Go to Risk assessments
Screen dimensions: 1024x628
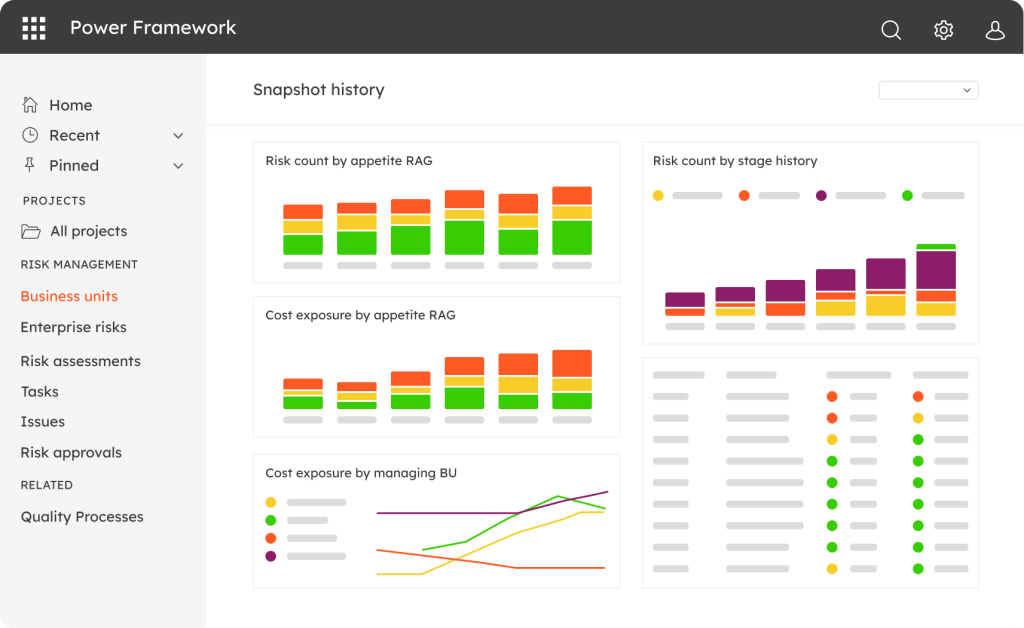(80, 361)
